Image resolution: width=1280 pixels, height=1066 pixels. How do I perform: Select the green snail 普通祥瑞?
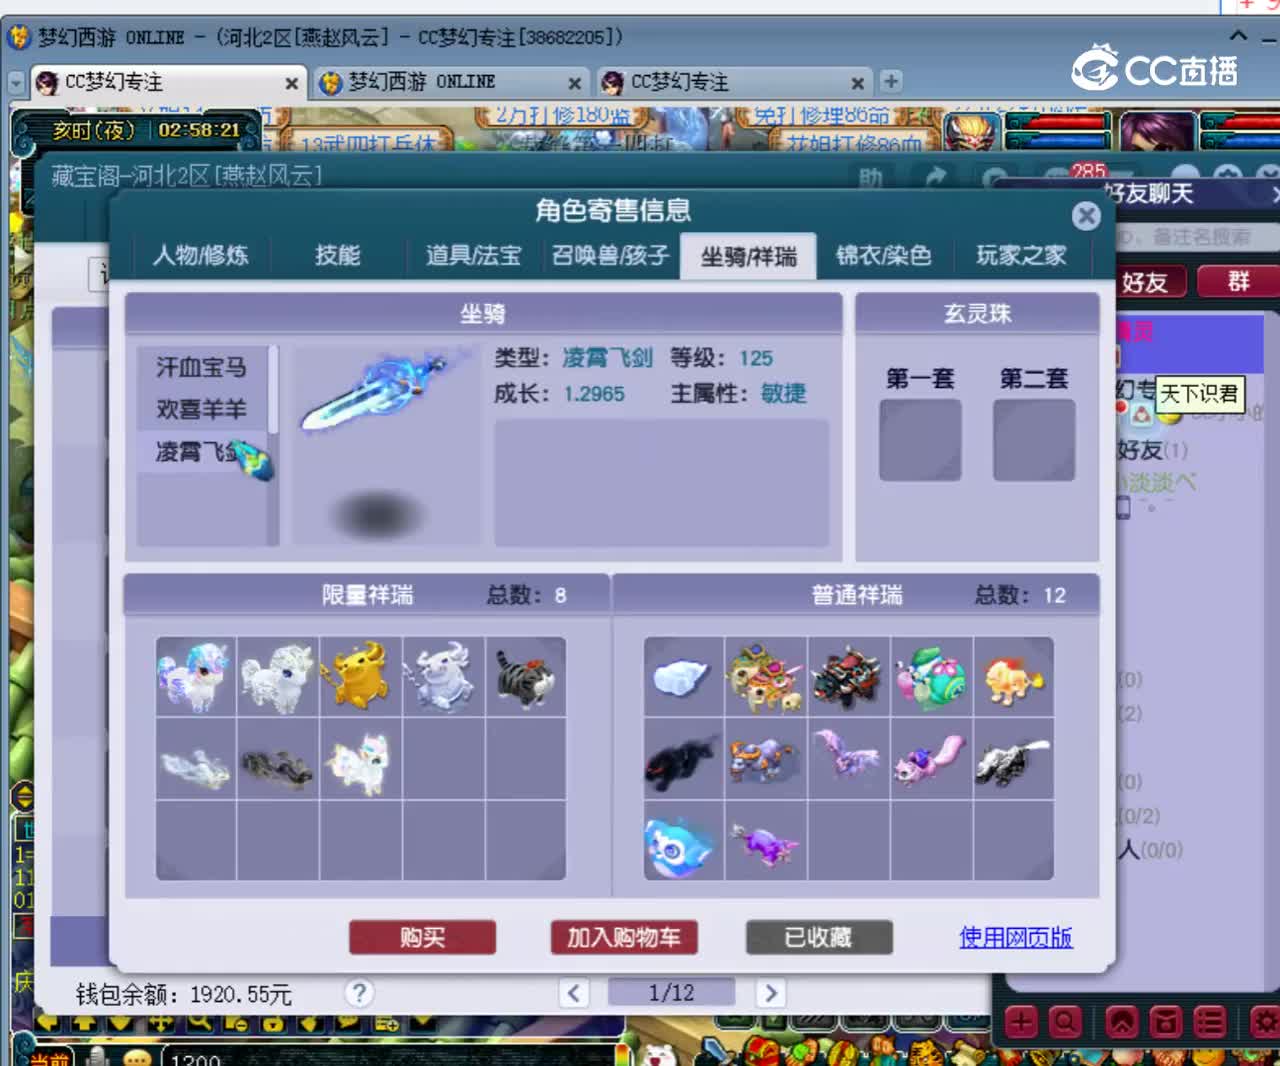[x=931, y=677]
